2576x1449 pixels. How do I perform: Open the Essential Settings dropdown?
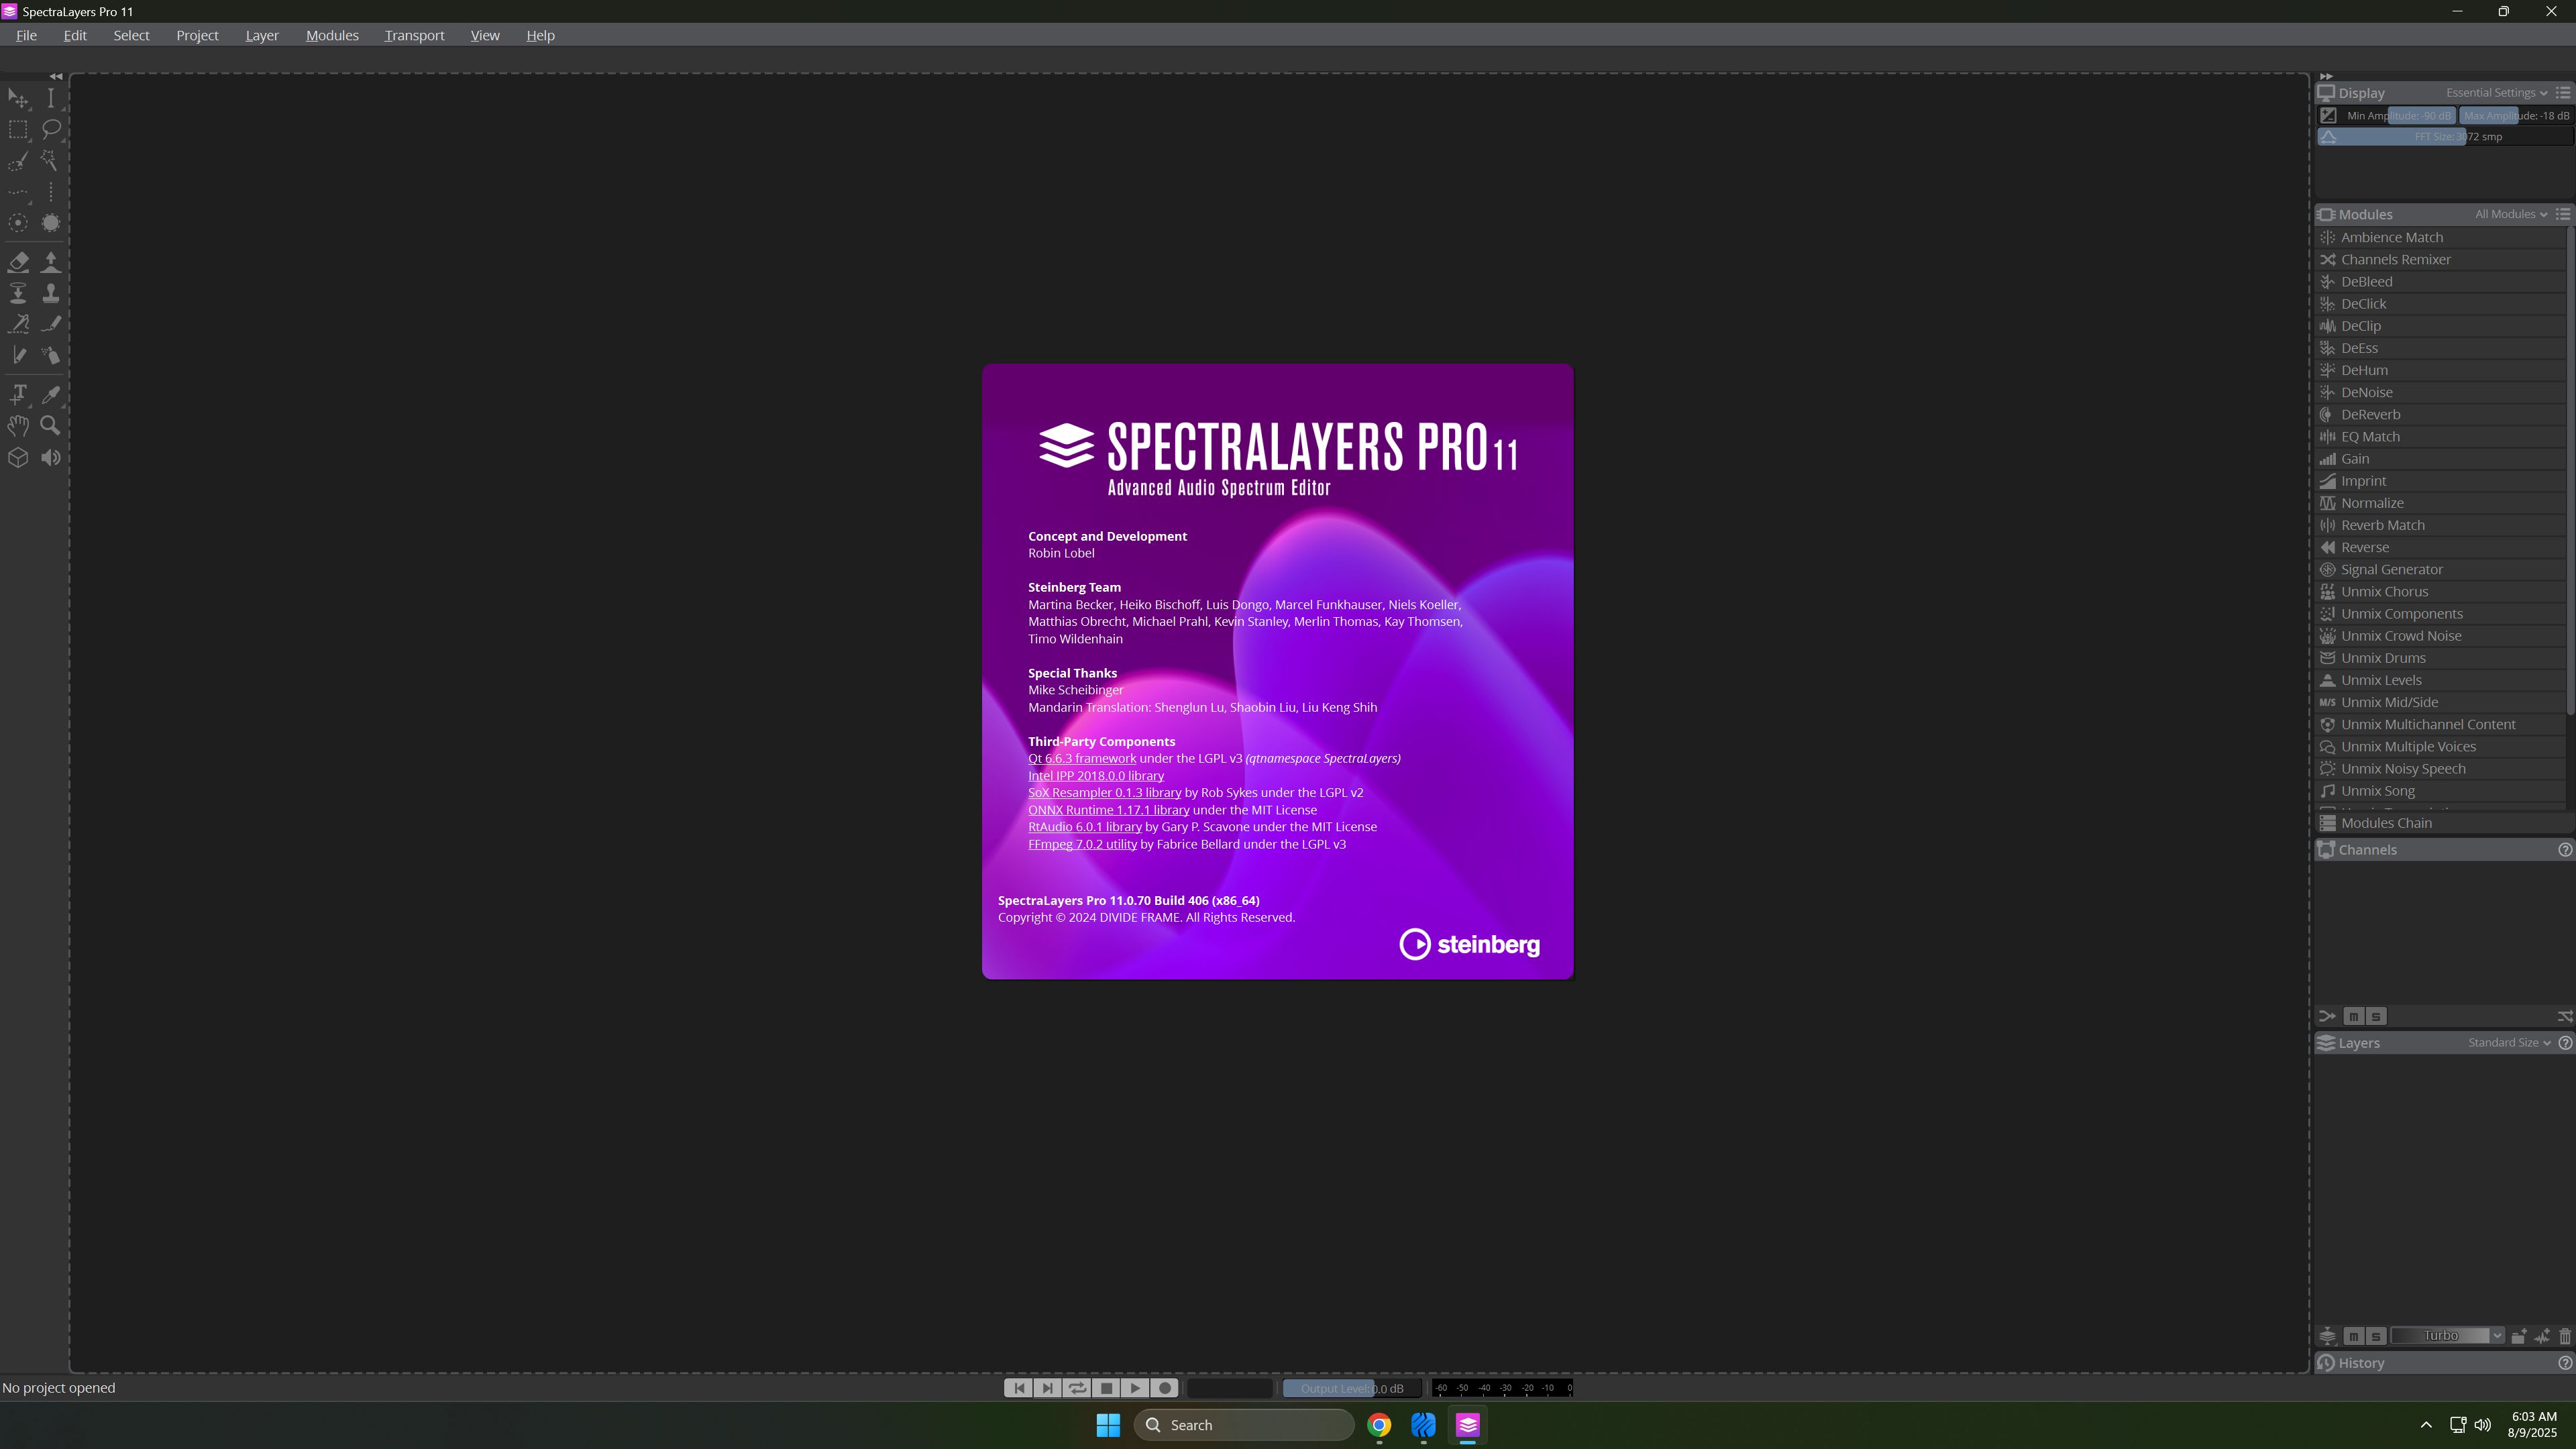[x=2497, y=93]
